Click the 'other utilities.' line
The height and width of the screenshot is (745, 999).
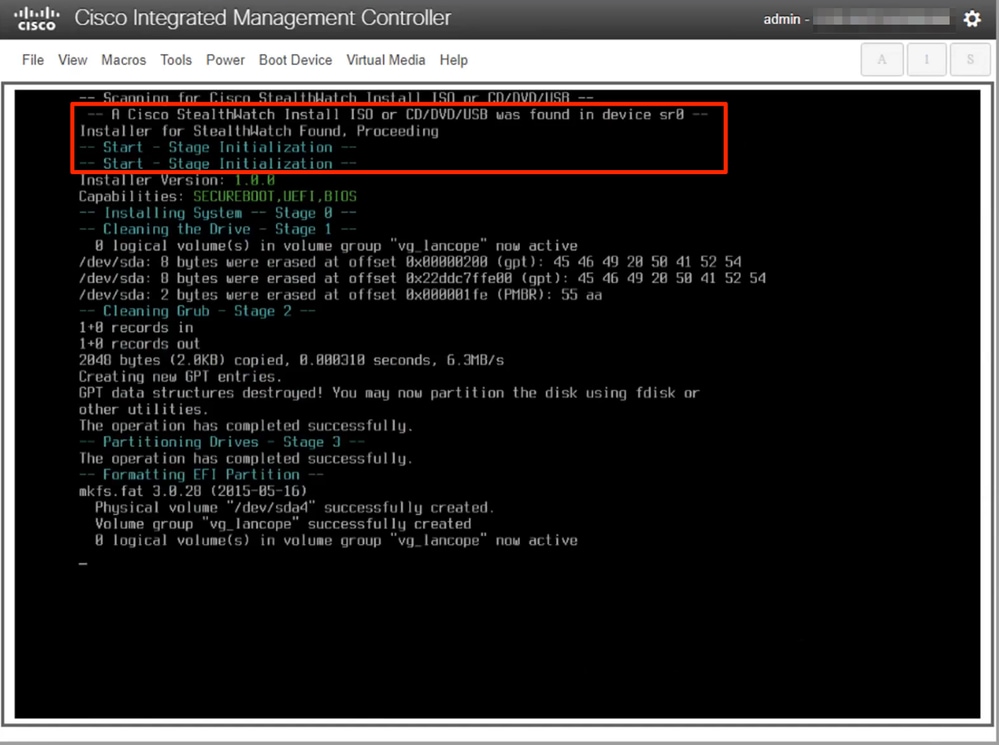[x=143, y=409]
